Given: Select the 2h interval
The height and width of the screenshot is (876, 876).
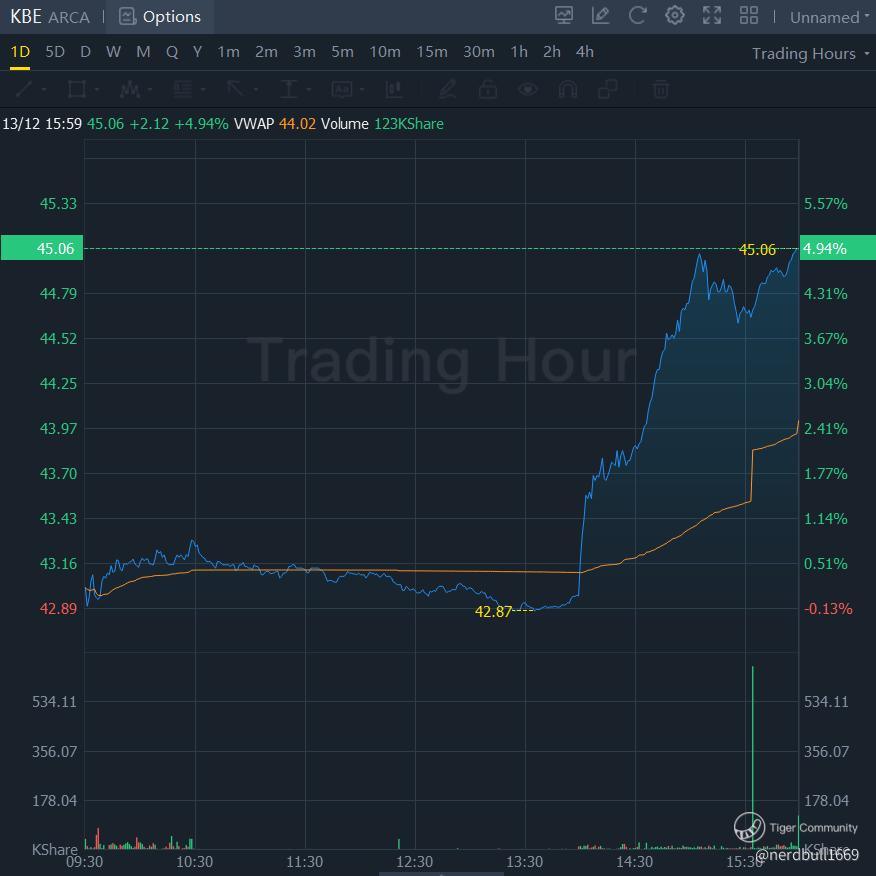Looking at the screenshot, I should (x=552, y=52).
